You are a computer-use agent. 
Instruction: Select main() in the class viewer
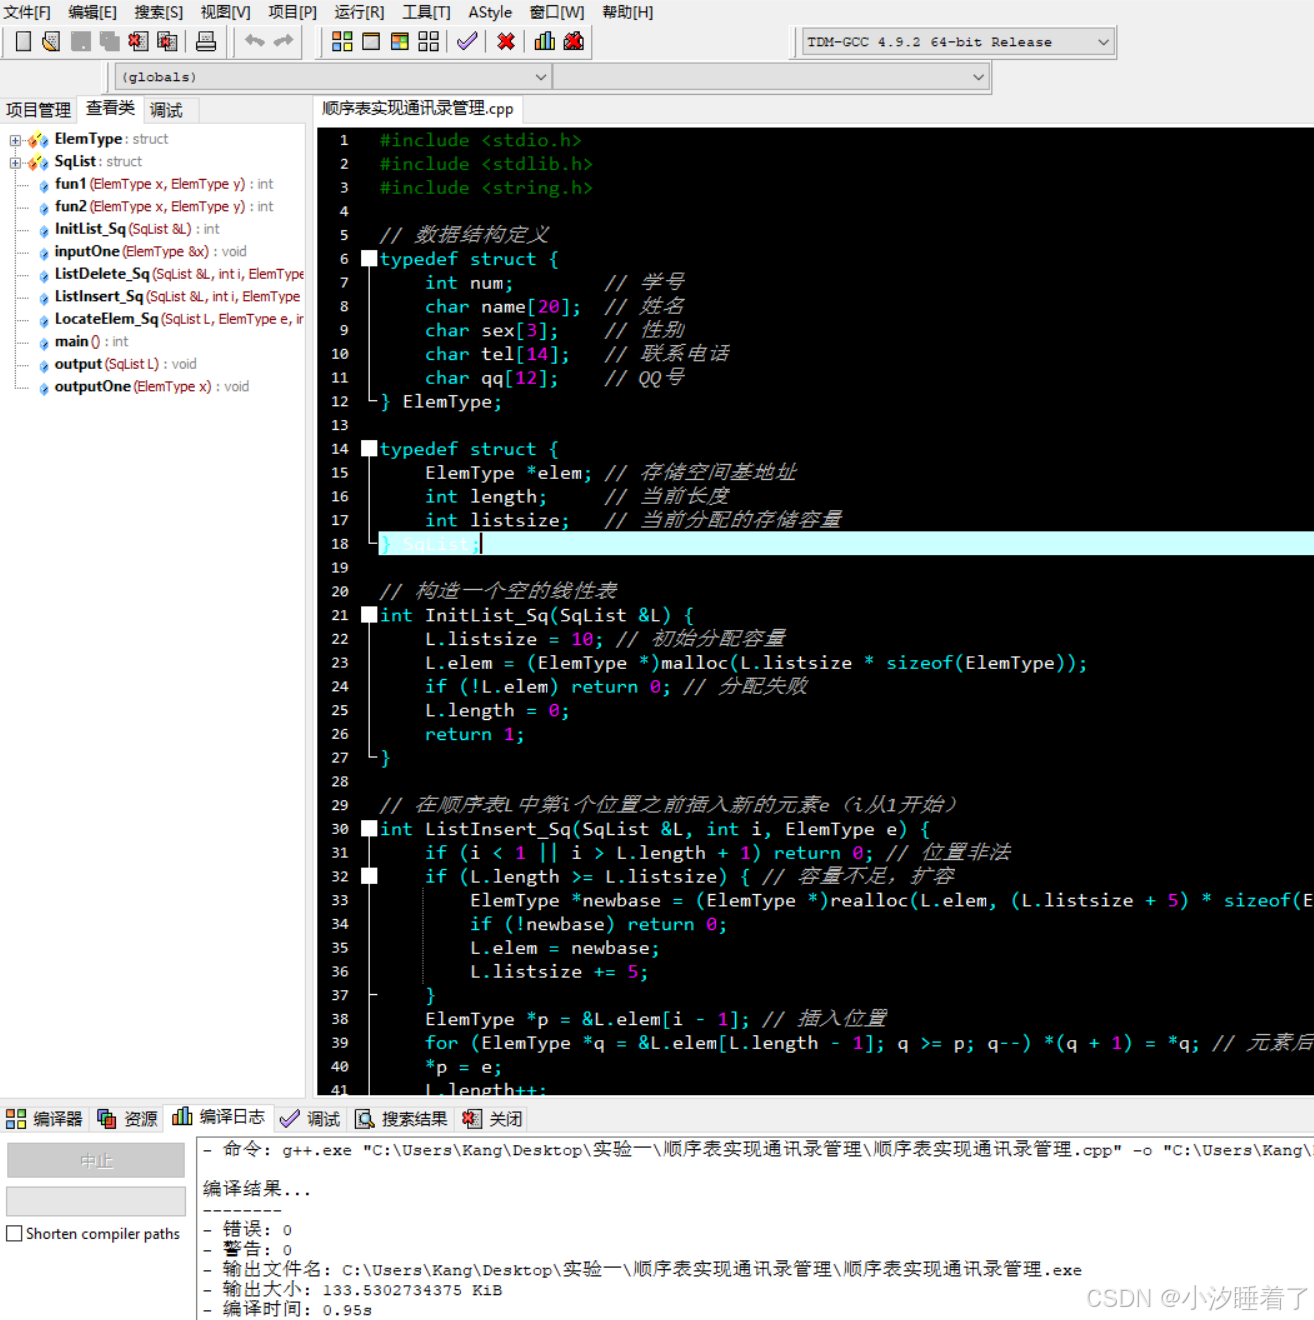72,341
